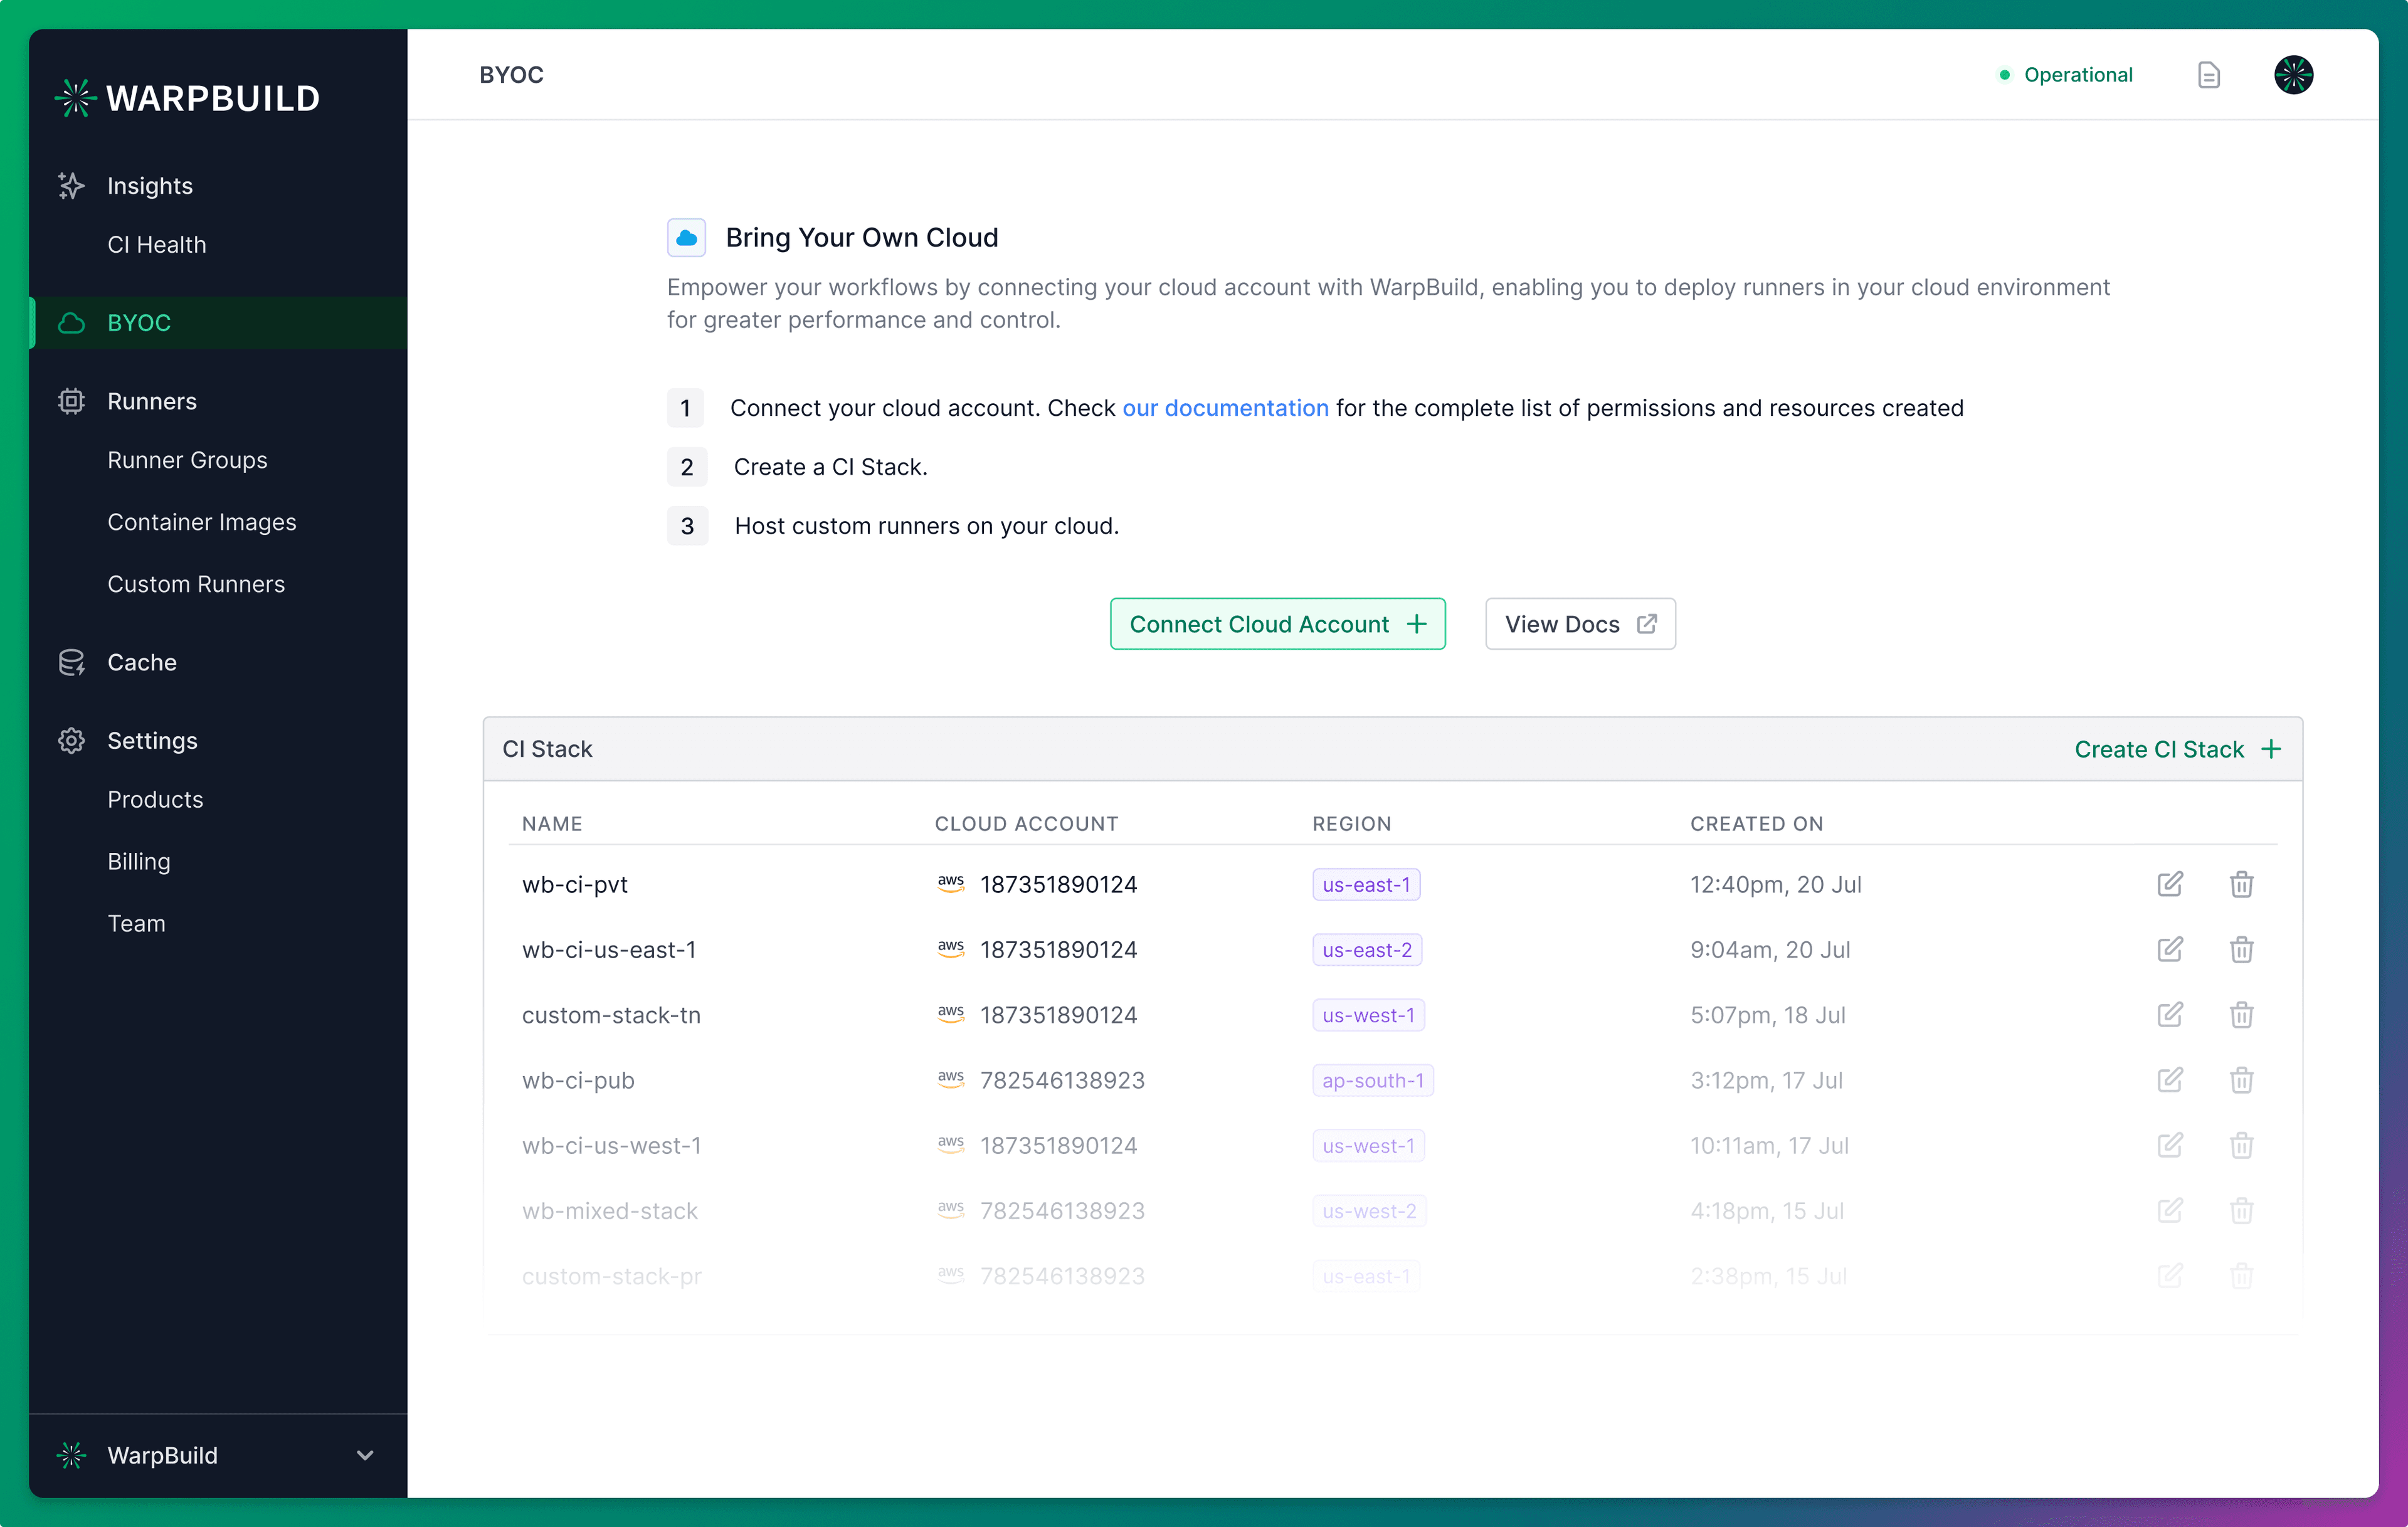Follow the 'our documentation' link
This screenshot has width=2408, height=1527.
point(1225,408)
